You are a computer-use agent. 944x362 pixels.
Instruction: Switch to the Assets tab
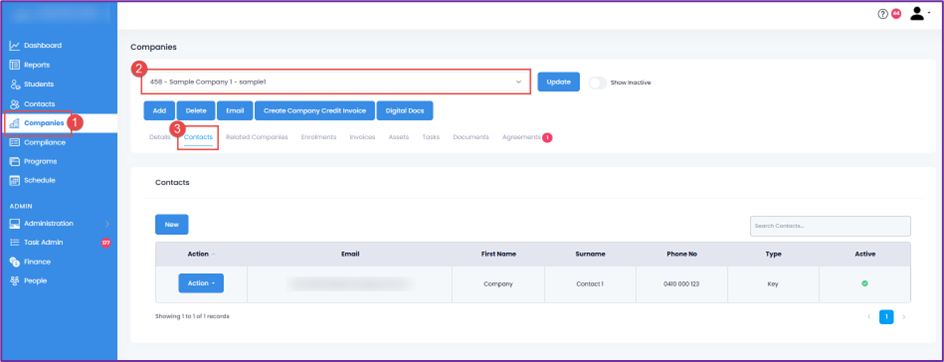point(399,137)
